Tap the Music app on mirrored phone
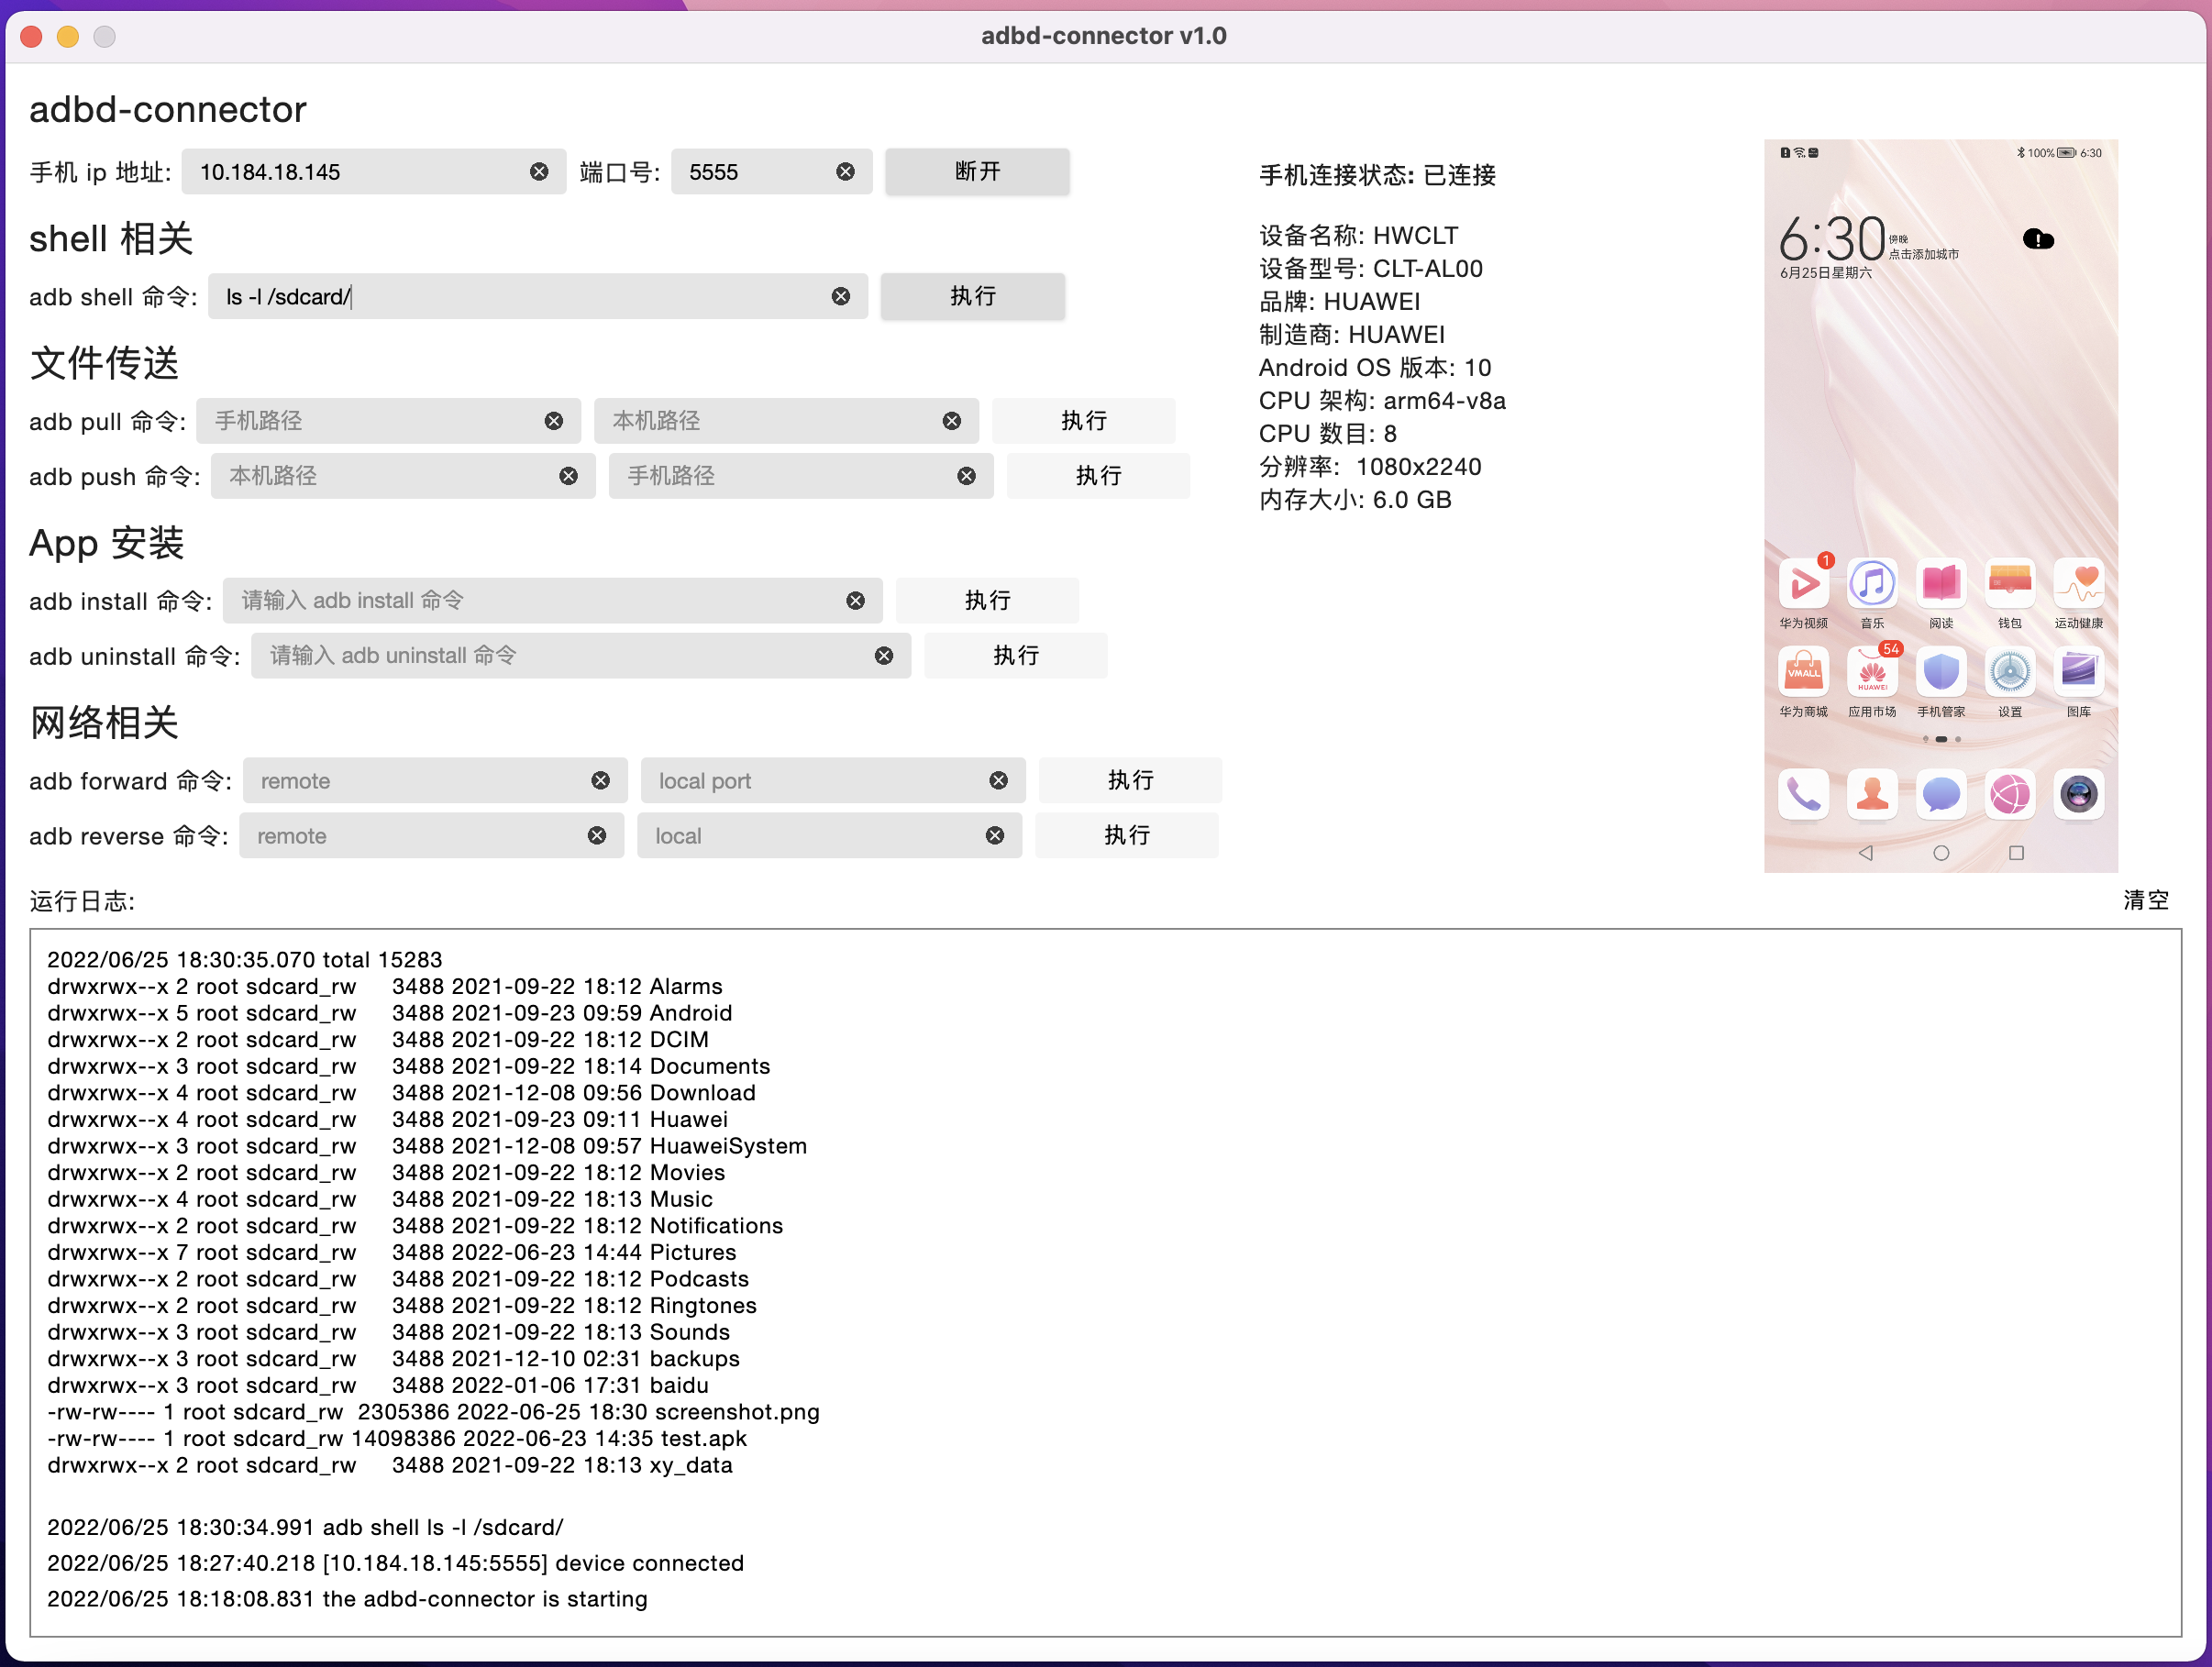This screenshot has height=1667, width=2212. tap(1872, 584)
